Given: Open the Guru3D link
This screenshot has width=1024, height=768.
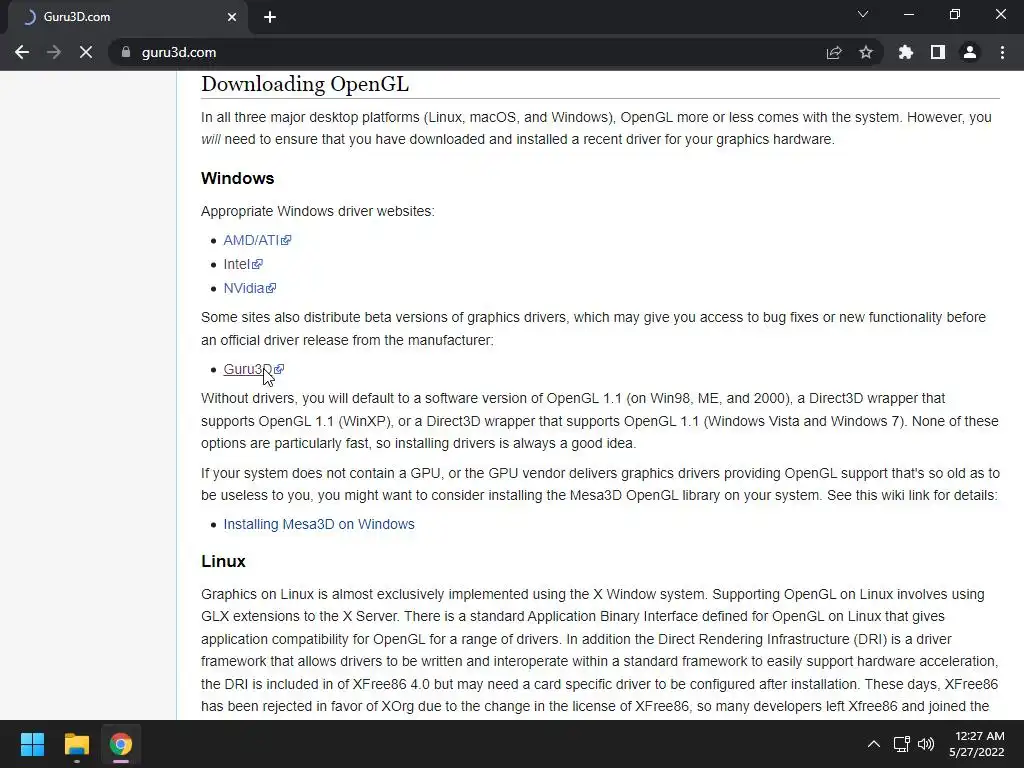Looking at the screenshot, I should [253, 369].
